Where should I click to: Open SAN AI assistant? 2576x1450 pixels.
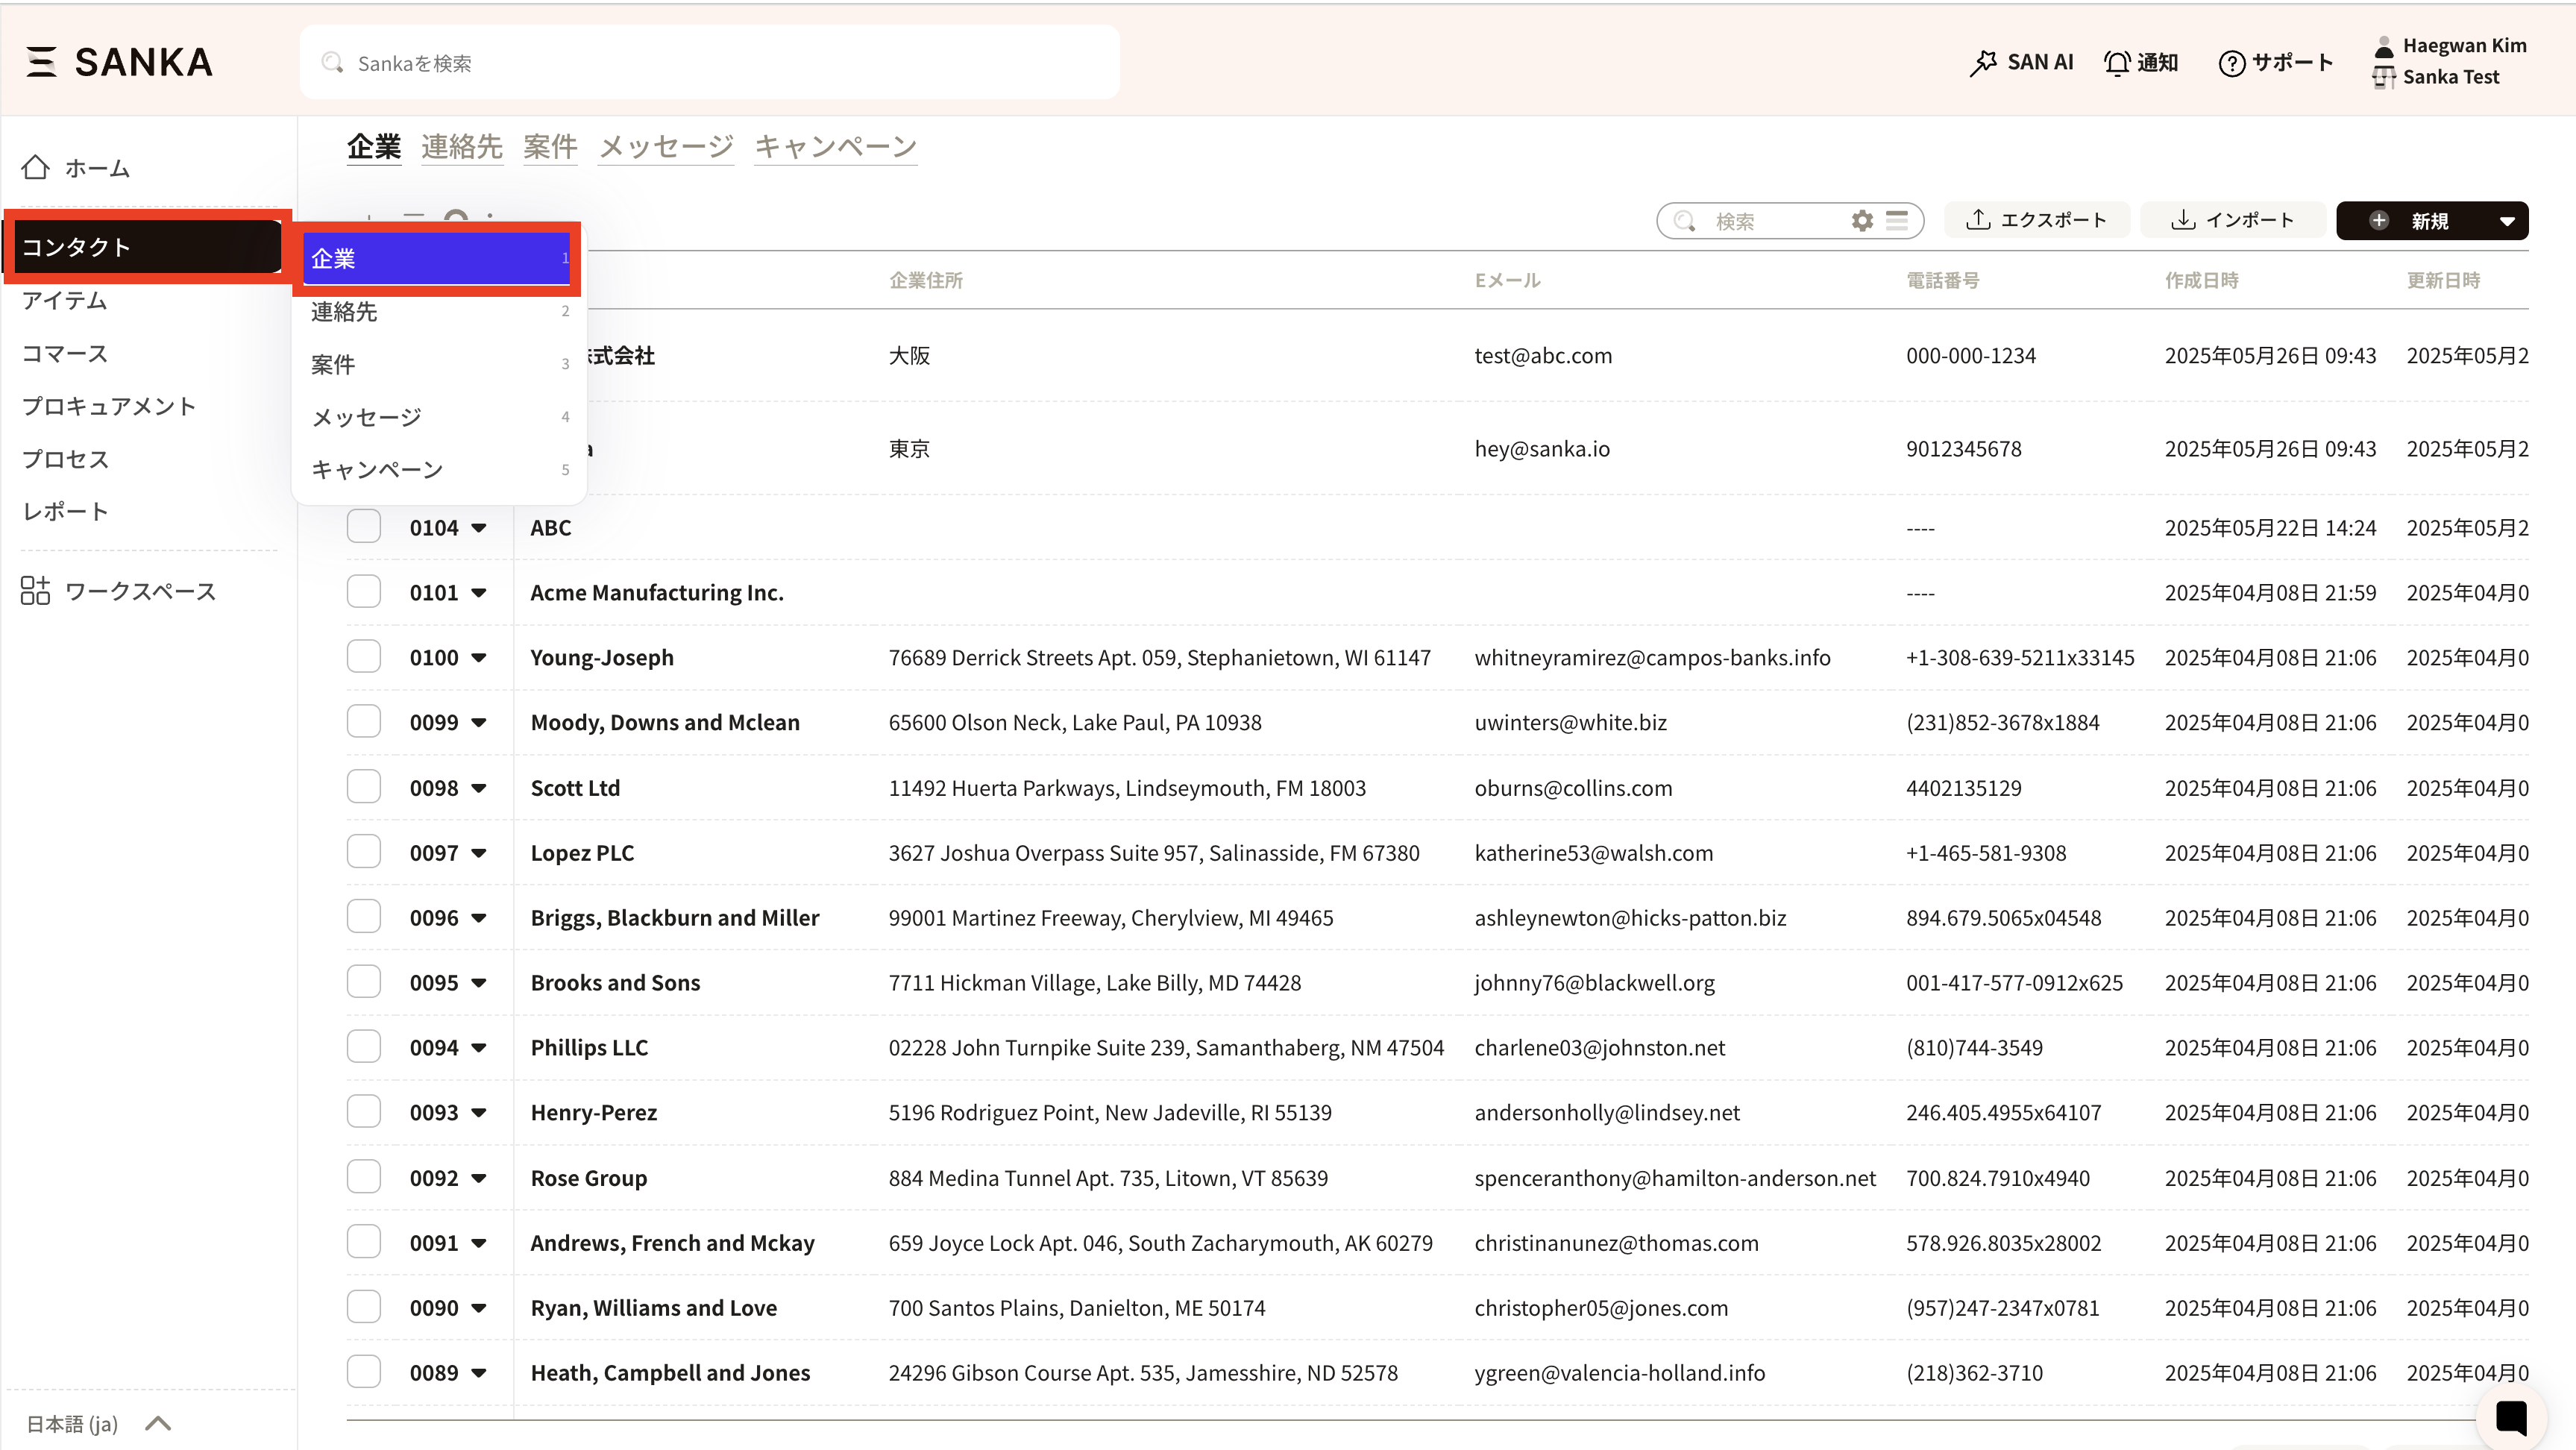(2021, 62)
